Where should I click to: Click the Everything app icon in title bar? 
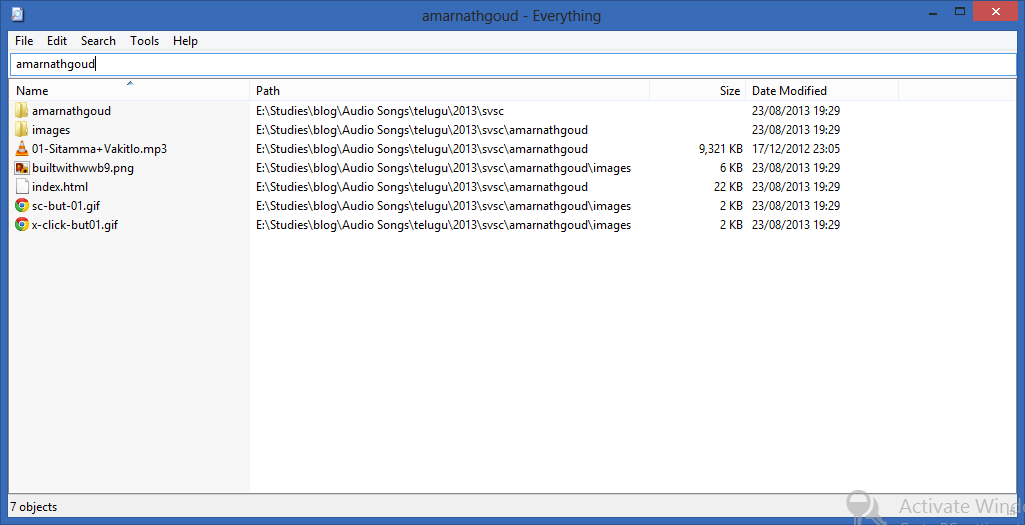(18, 14)
